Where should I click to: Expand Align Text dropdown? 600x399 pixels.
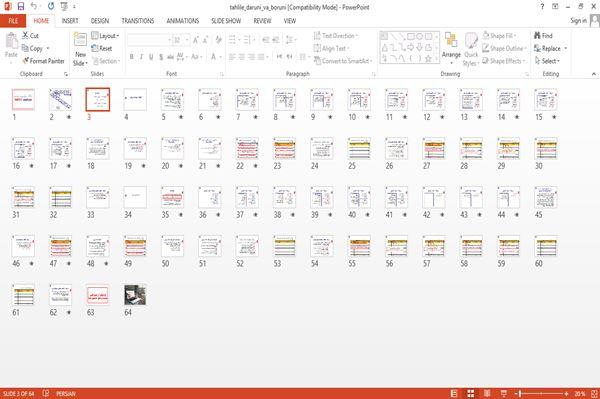tap(331, 48)
